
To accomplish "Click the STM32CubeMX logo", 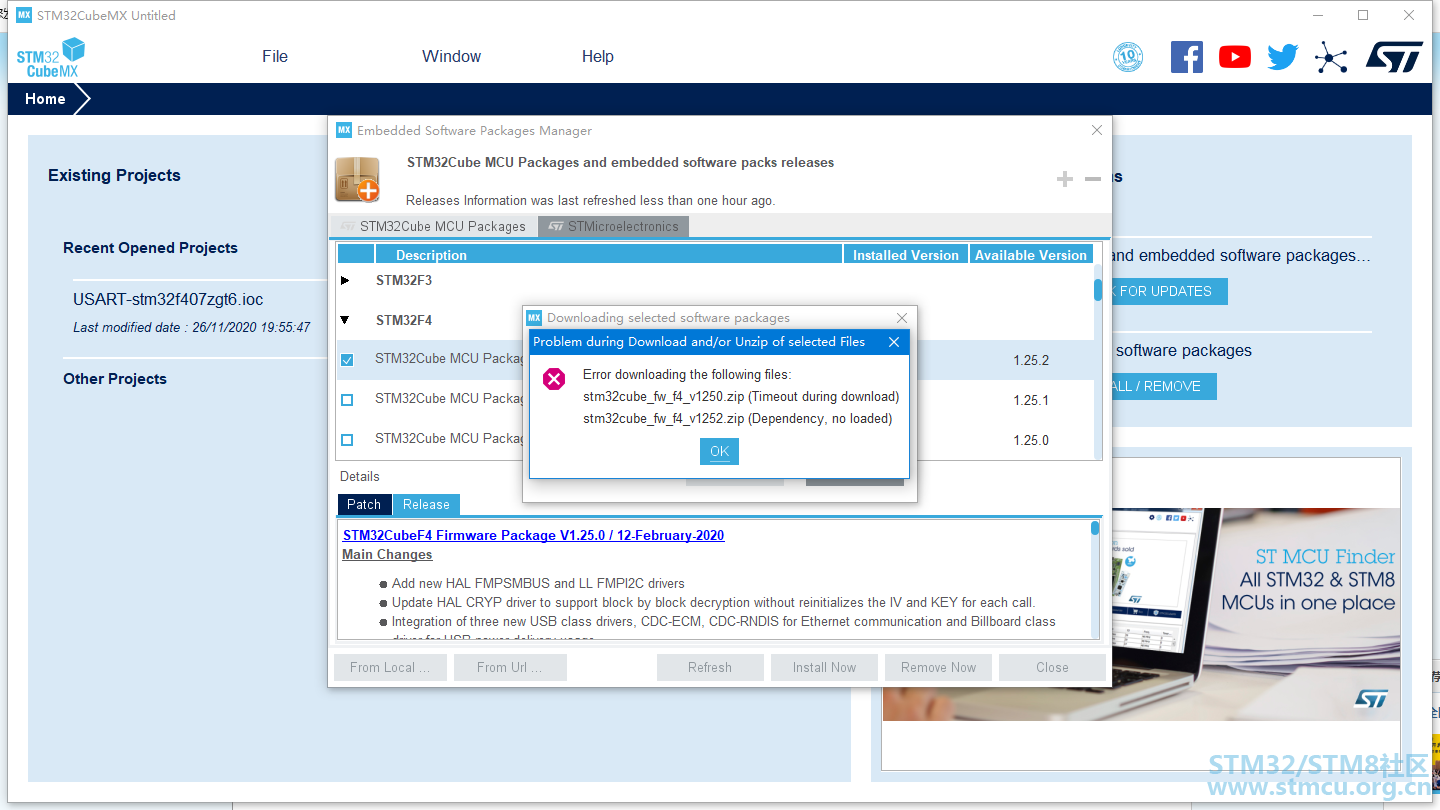I will coord(51,57).
